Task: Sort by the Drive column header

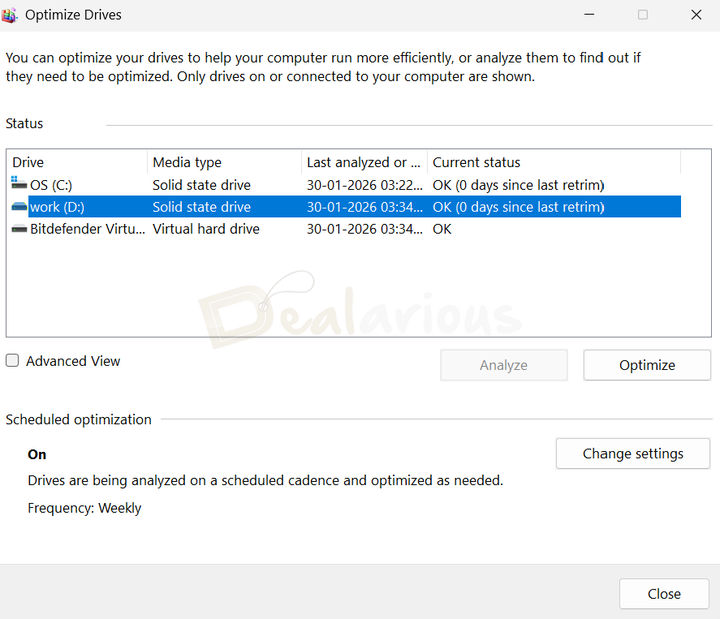Action: 77,162
